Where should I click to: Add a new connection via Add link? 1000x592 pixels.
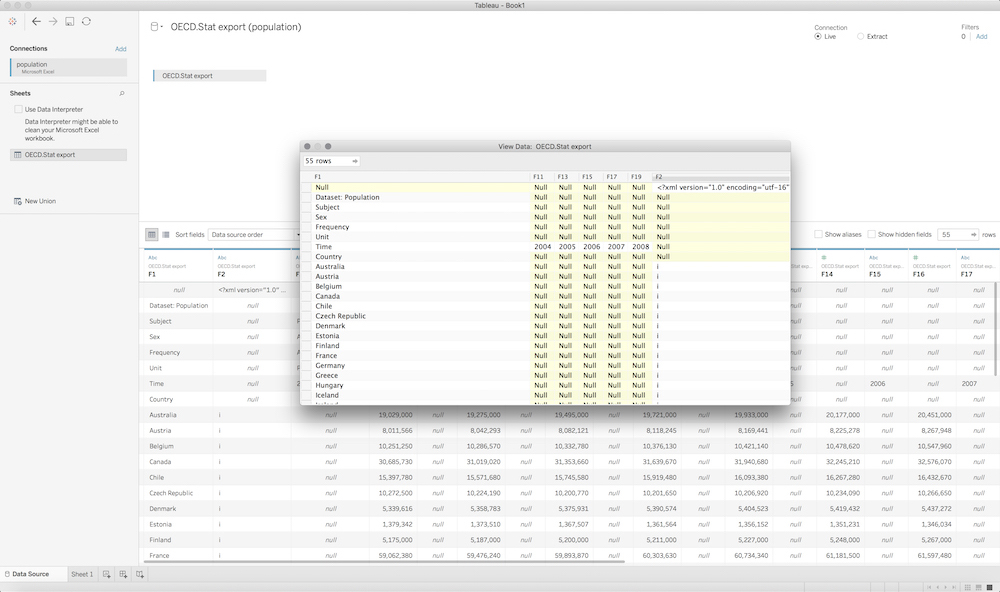coord(121,49)
